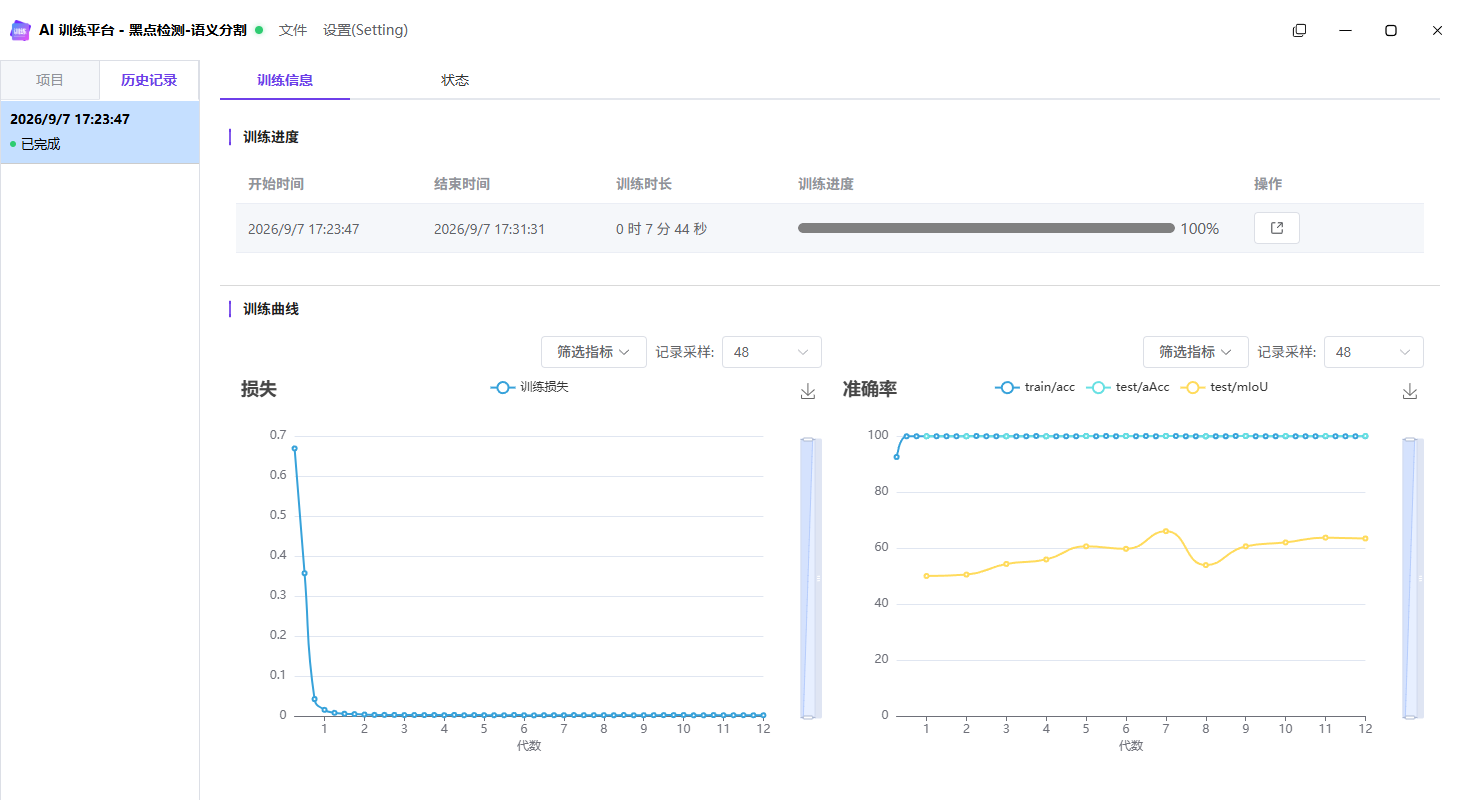Select the 训练信息 tab

click(285, 80)
